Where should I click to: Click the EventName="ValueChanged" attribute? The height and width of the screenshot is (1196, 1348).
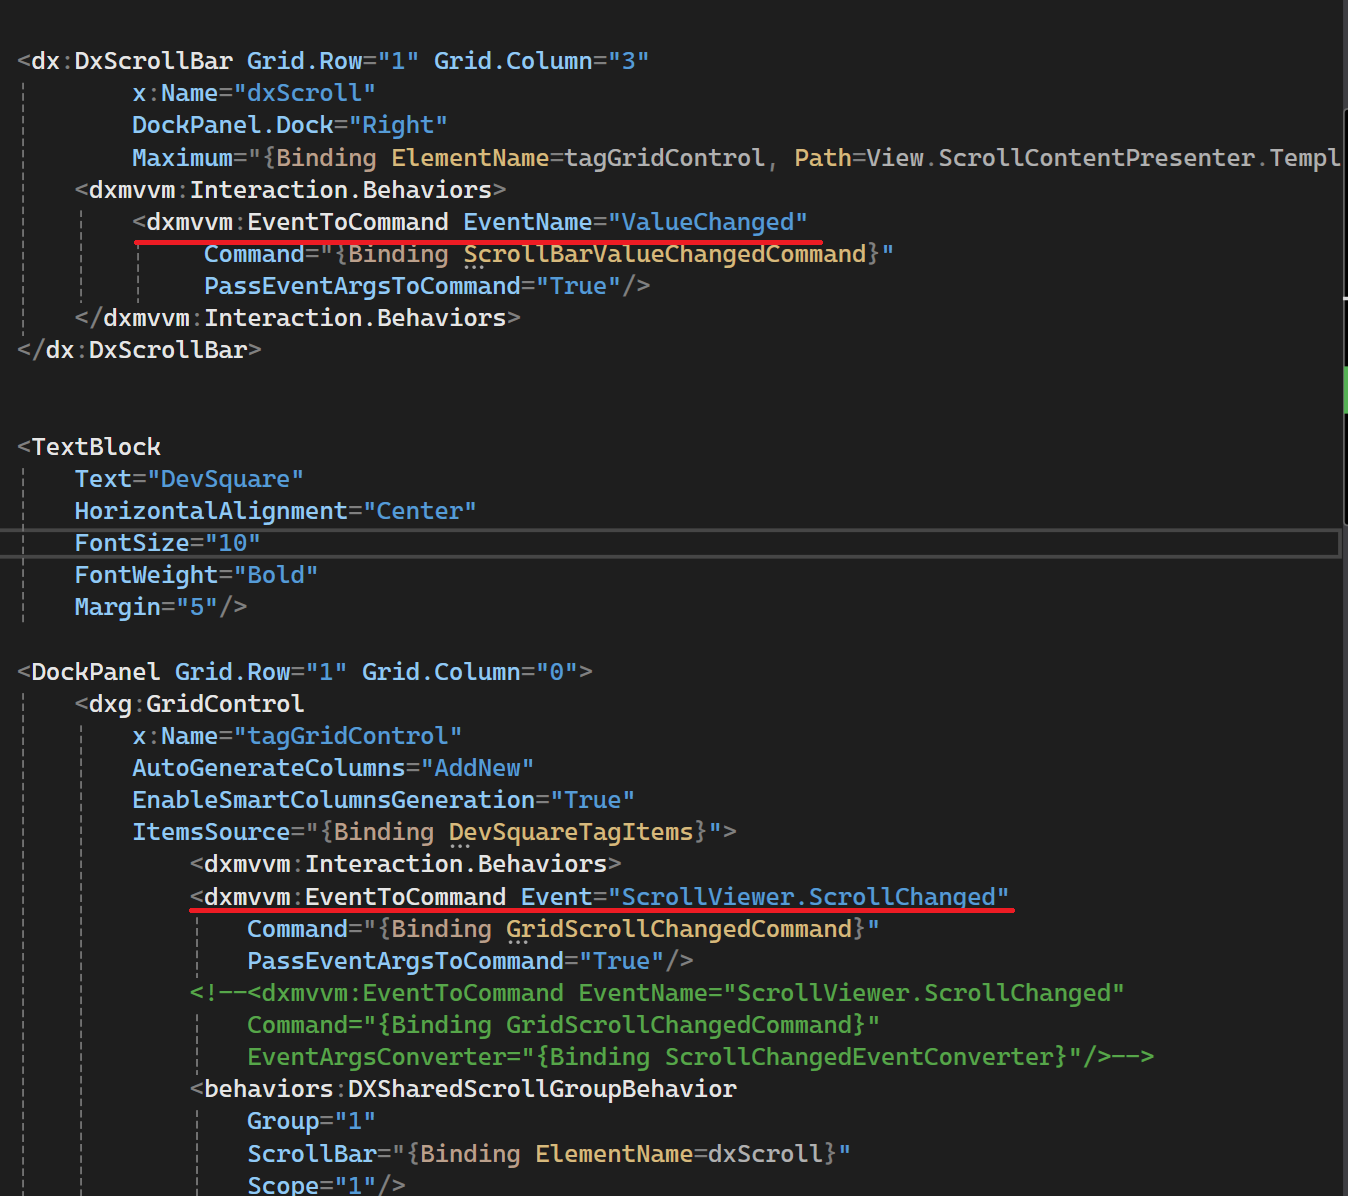[x=635, y=222]
